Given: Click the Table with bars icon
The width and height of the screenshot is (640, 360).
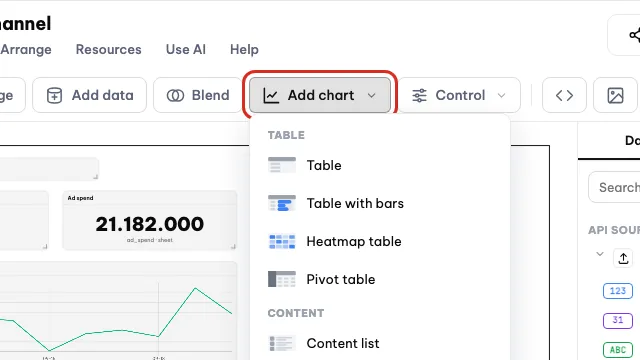Looking at the screenshot, I should pyautogui.click(x=282, y=203).
